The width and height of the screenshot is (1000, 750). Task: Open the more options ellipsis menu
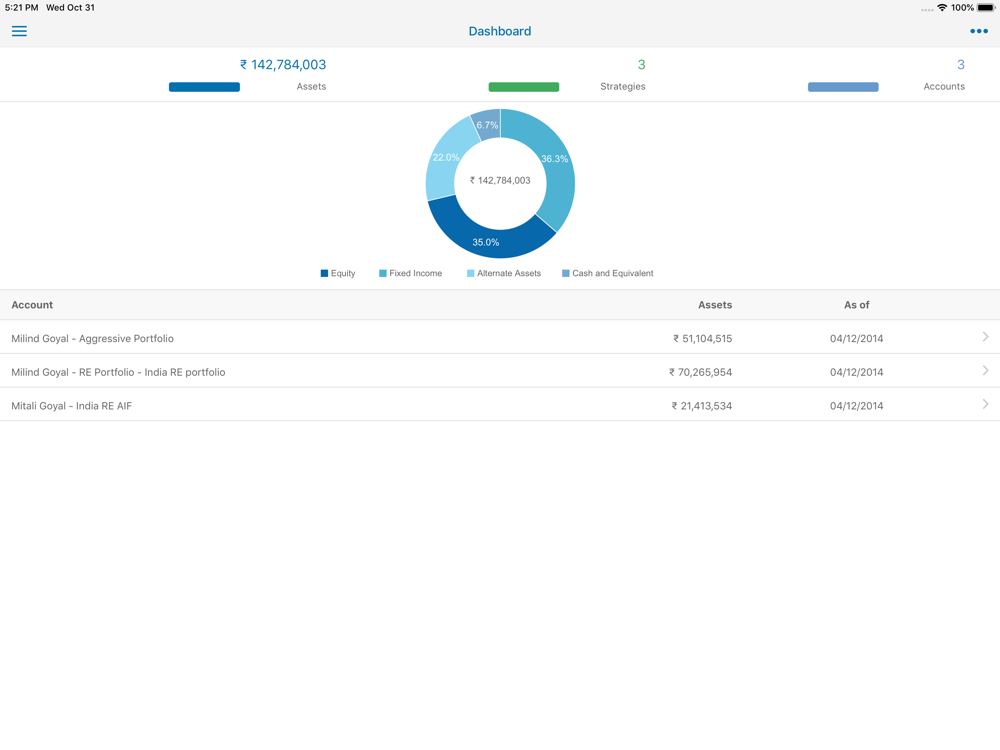tap(978, 31)
